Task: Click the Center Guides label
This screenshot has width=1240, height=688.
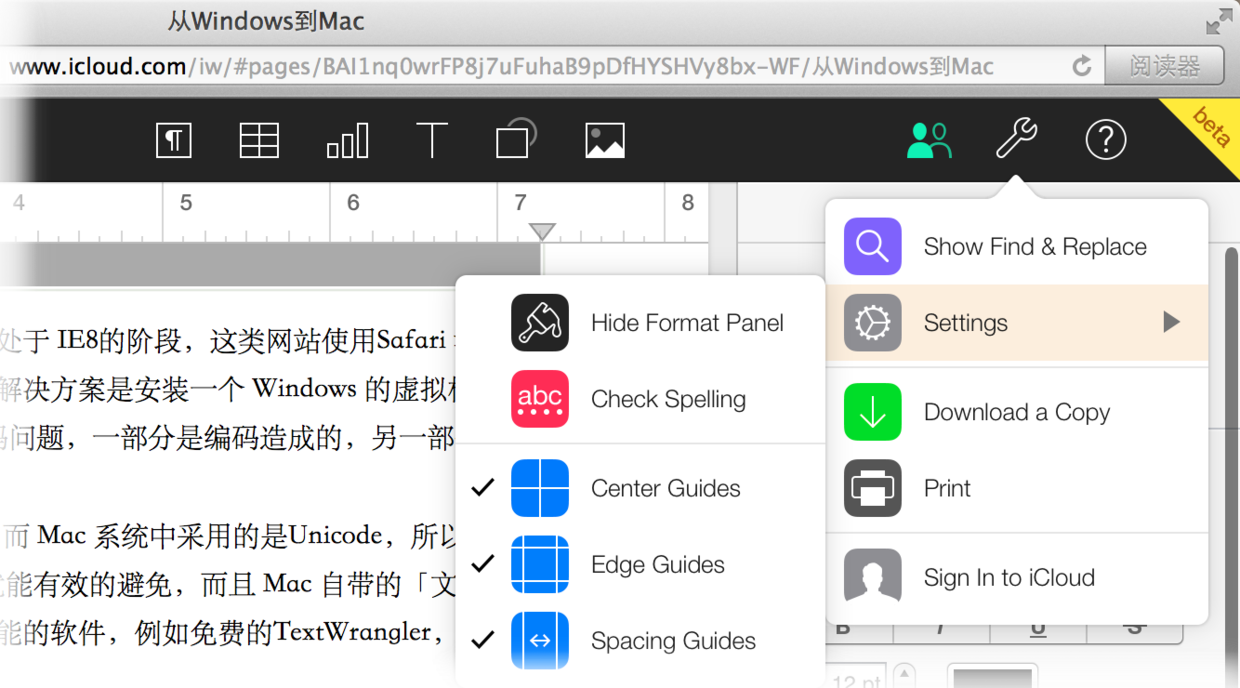Action: point(666,488)
